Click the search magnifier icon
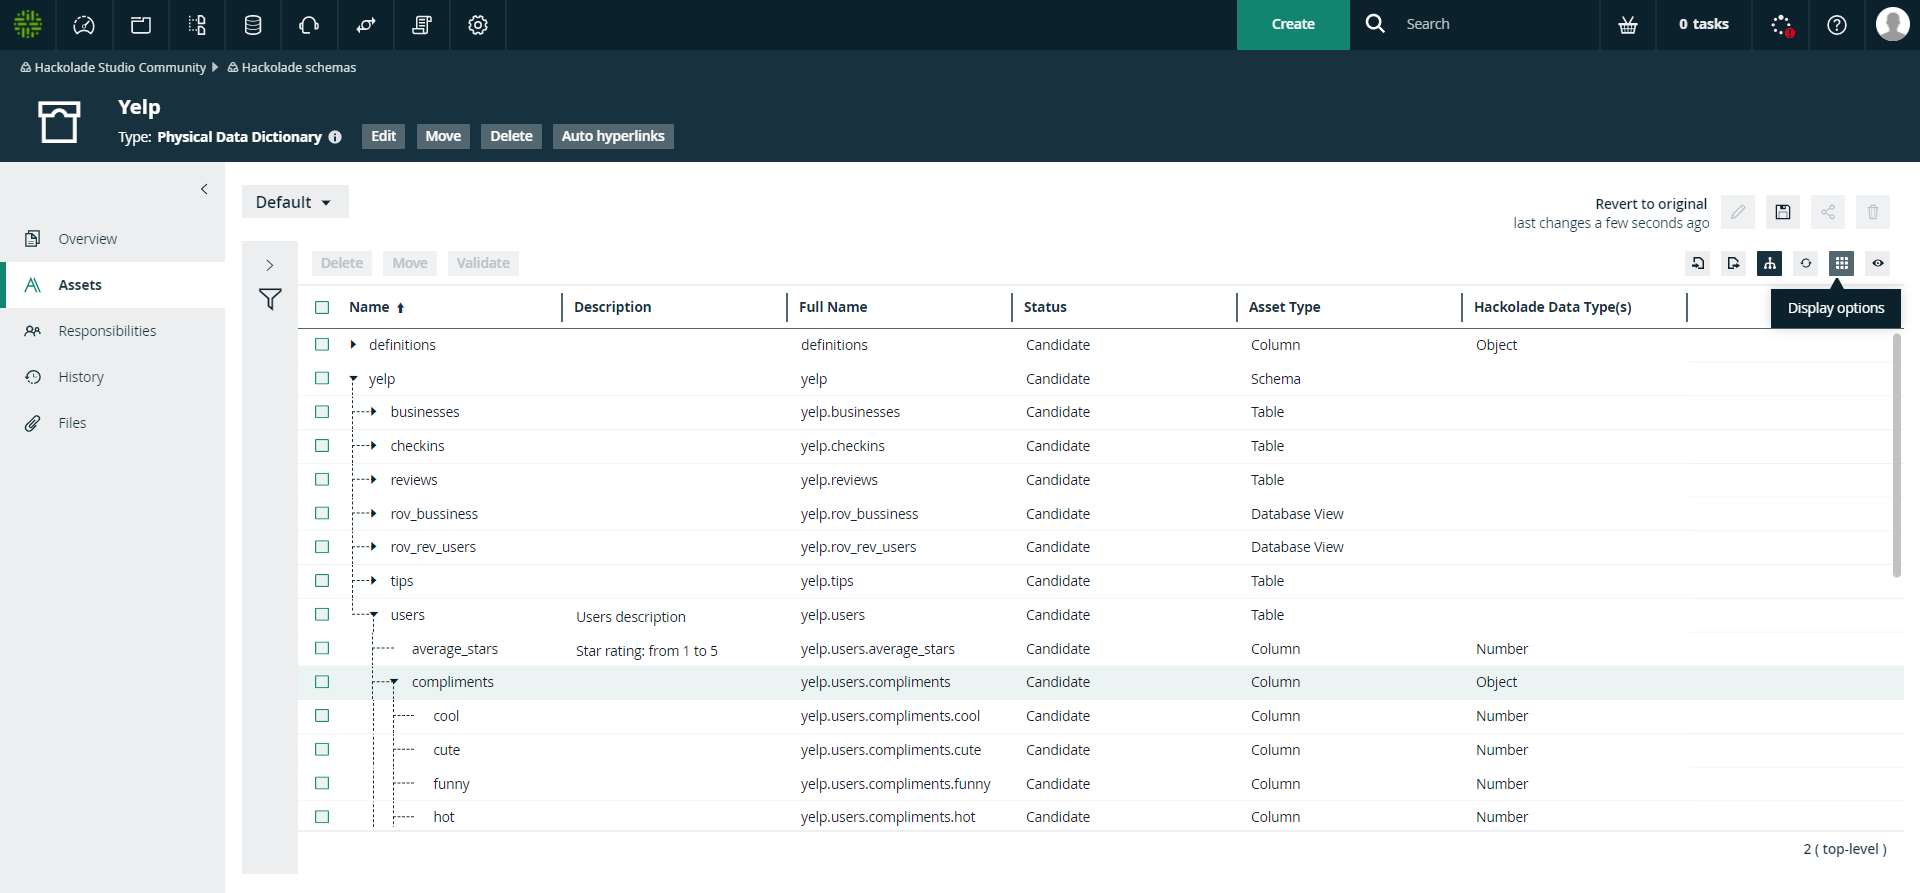 pyautogui.click(x=1375, y=23)
